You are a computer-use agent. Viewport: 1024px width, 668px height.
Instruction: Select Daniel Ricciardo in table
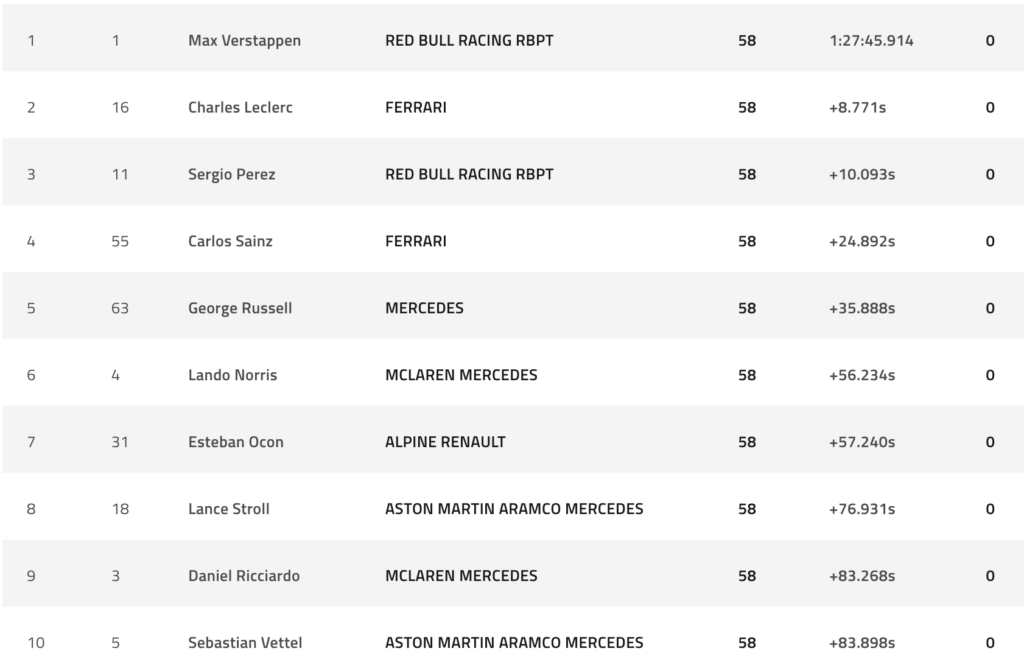pos(244,576)
